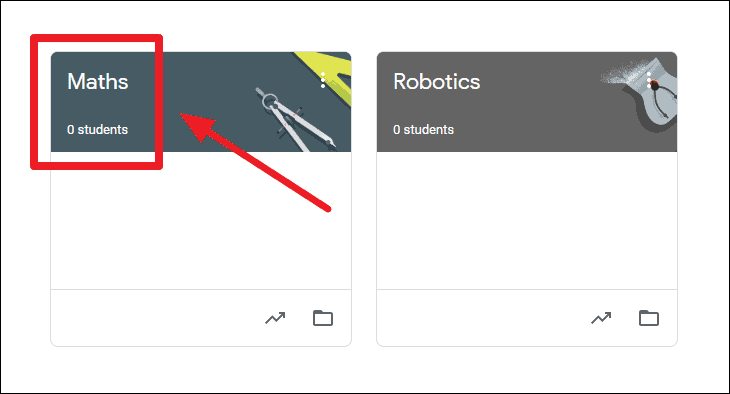The height and width of the screenshot is (394, 730).
Task: Click the 0 students text under Robotics
Action: (423, 129)
